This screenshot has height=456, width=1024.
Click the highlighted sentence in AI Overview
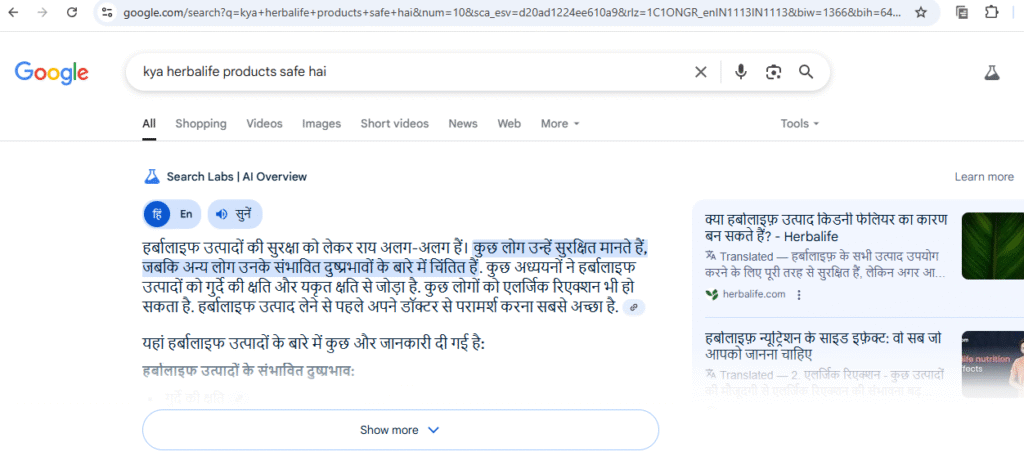[x=396, y=258]
